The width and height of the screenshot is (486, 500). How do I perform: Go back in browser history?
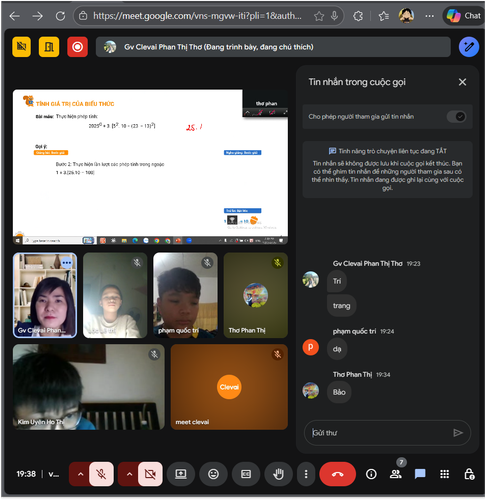click(15, 16)
